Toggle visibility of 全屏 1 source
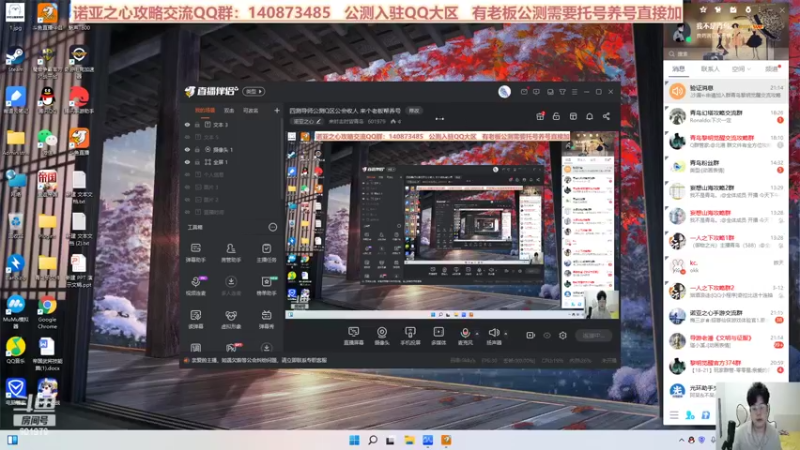The width and height of the screenshot is (800, 450). click(187, 162)
